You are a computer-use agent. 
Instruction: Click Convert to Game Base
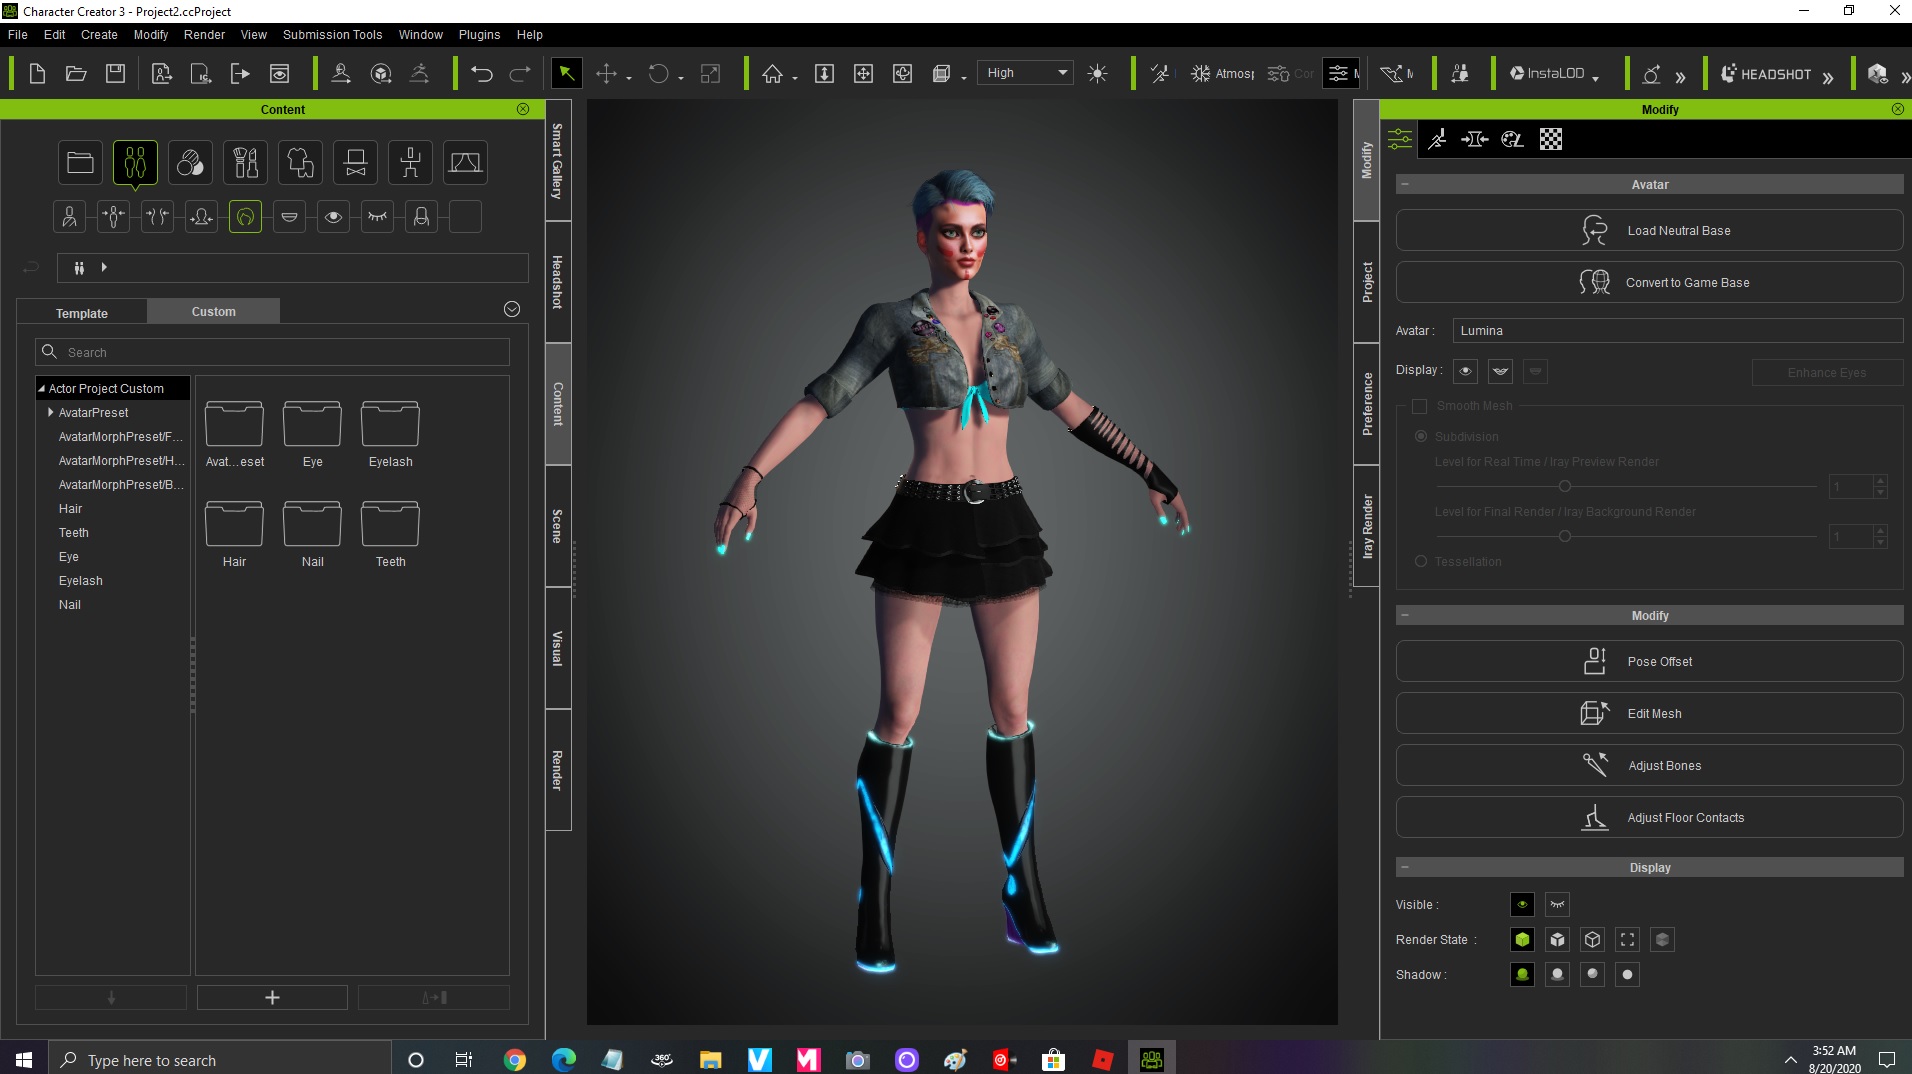click(1649, 282)
